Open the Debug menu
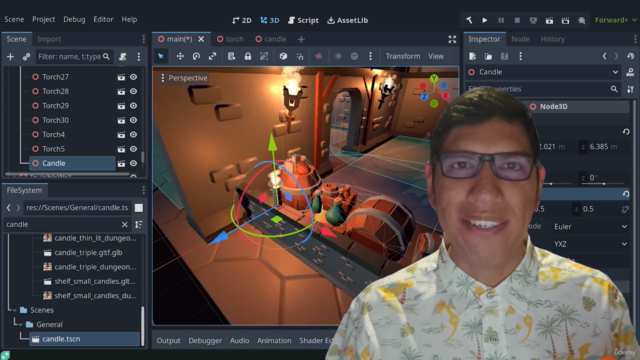This screenshot has width=640, height=360. click(x=74, y=20)
